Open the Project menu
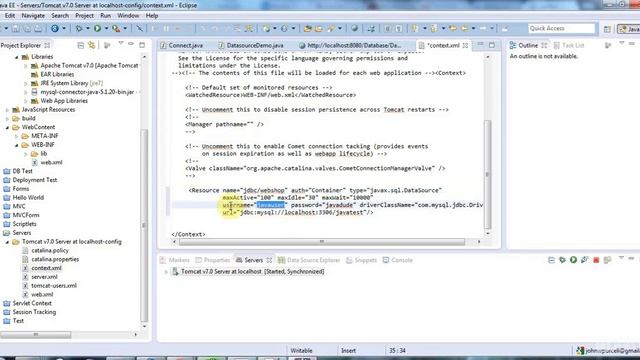 click(x=84, y=16)
